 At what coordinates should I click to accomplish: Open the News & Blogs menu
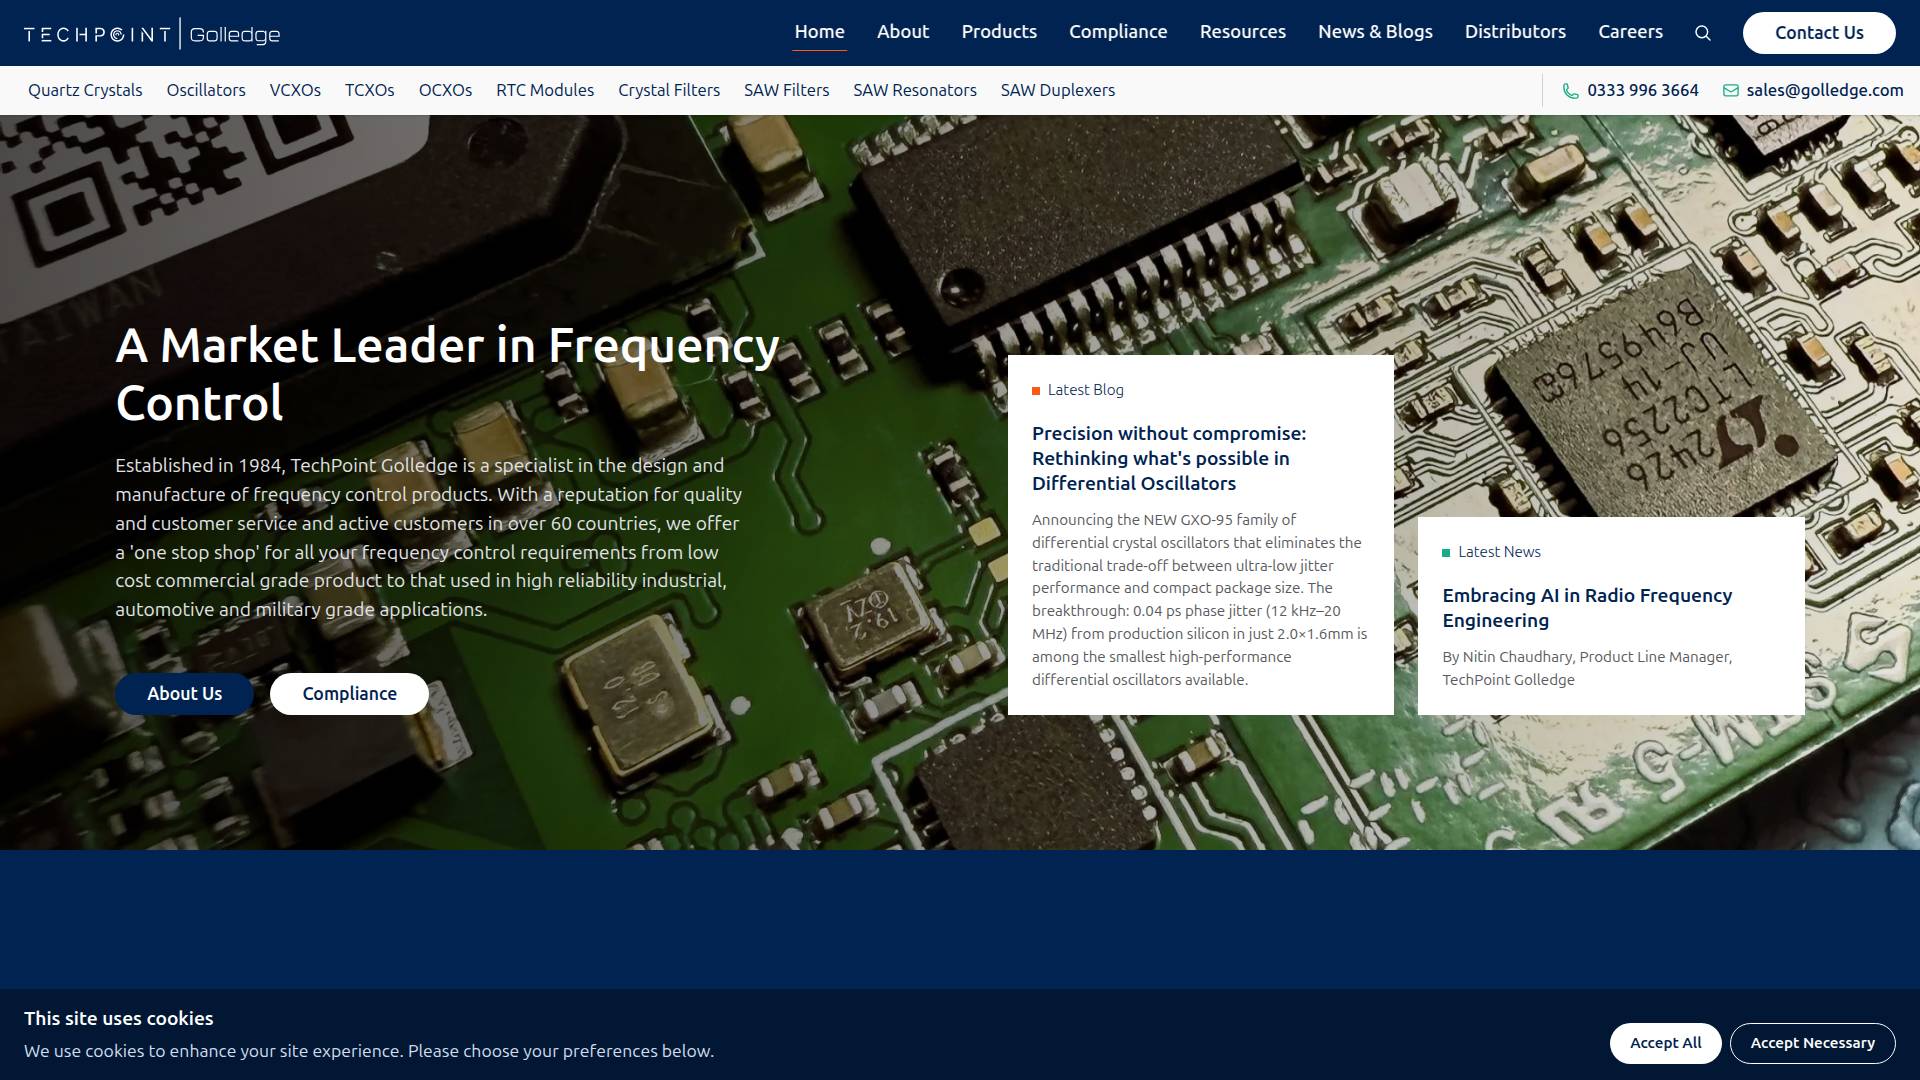coord(1375,31)
